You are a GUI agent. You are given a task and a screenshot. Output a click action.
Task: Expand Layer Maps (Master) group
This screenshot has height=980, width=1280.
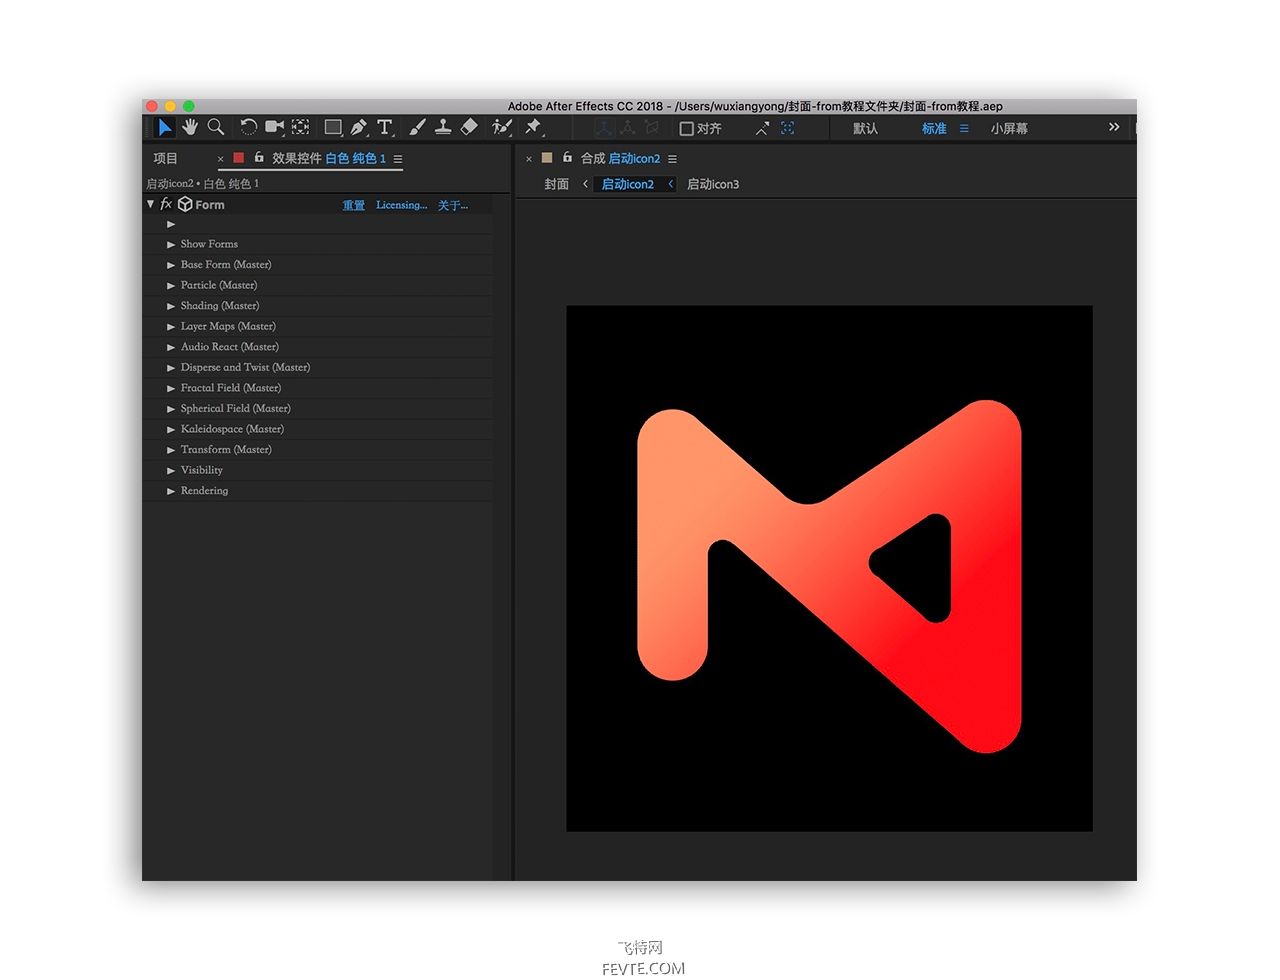(171, 327)
